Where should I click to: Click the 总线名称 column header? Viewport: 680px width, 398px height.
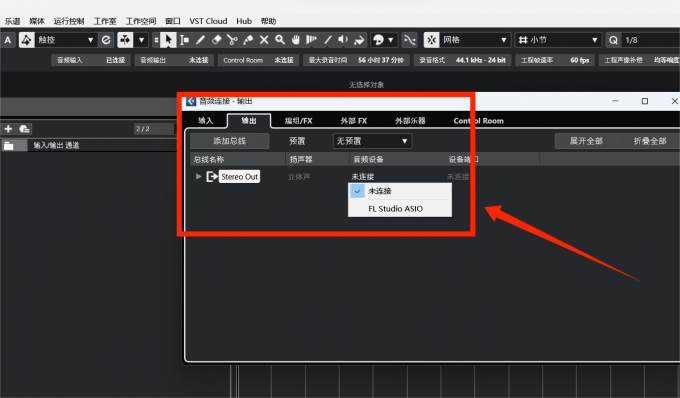tap(238, 159)
